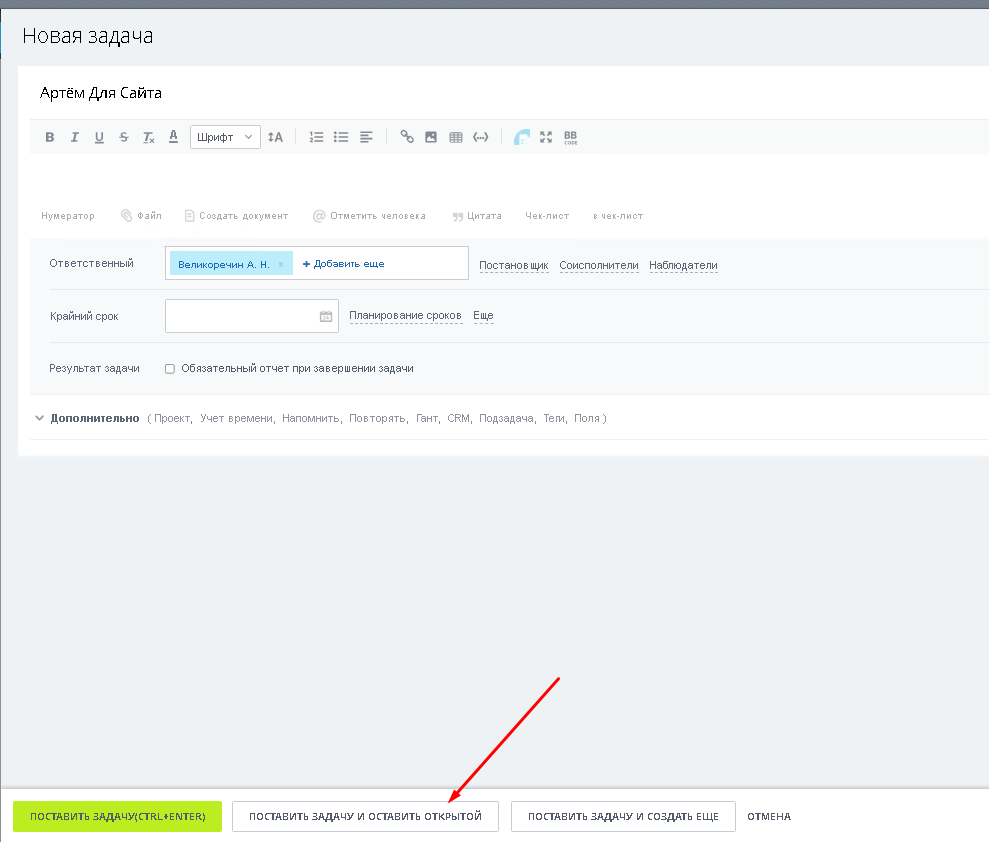This screenshot has height=842, width=989.
Task: Open the text color picker
Action: 173,137
